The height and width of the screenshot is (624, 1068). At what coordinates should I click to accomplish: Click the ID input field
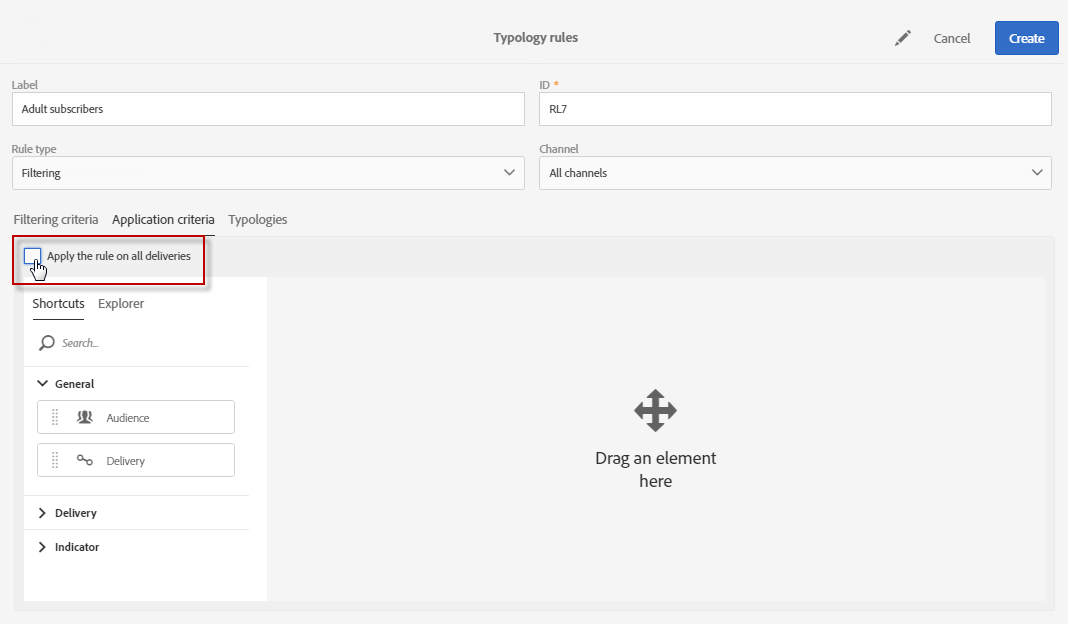(795, 109)
